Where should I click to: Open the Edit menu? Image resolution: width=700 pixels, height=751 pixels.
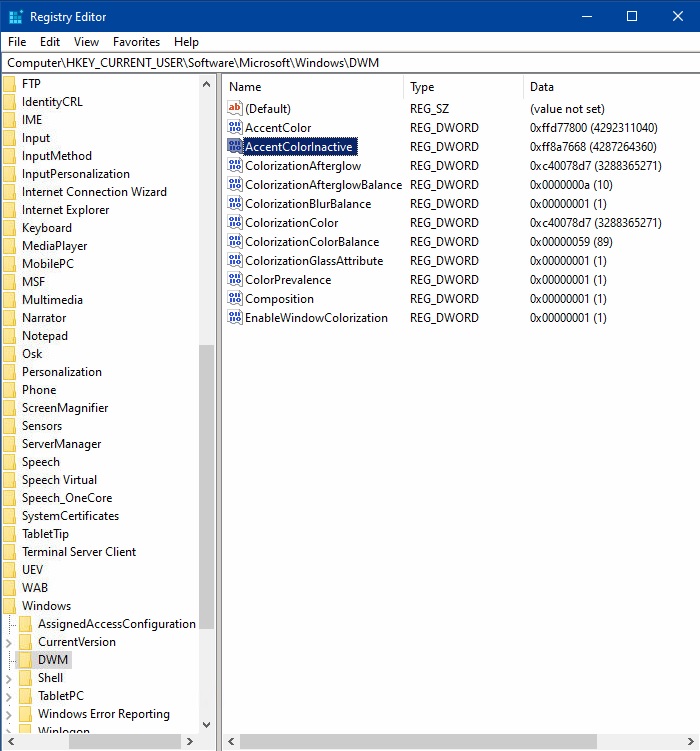pos(50,42)
